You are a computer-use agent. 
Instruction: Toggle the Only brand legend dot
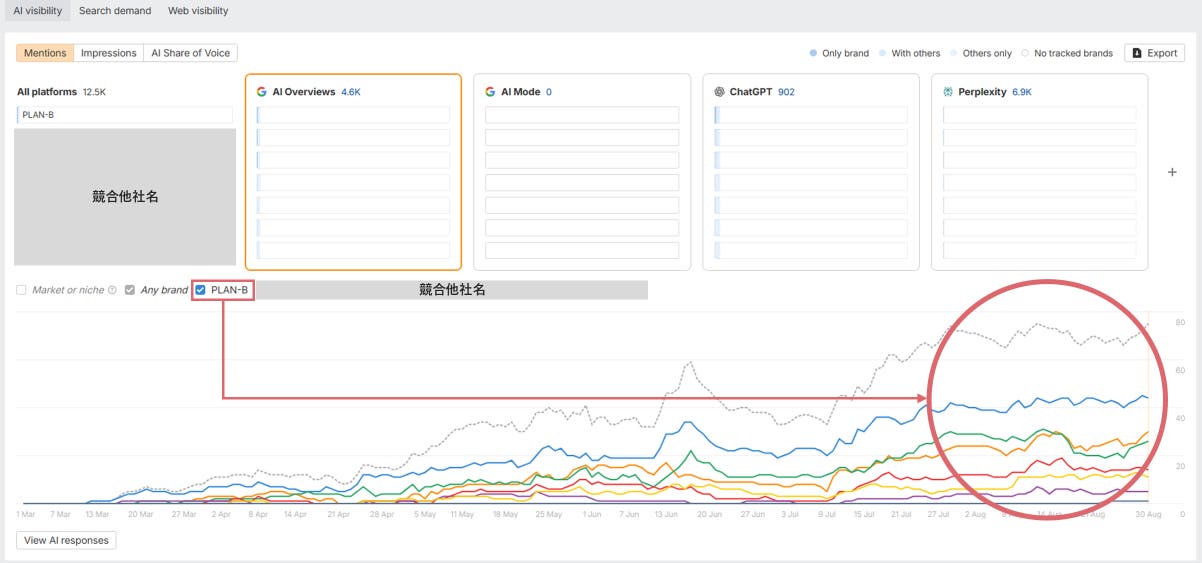813,54
